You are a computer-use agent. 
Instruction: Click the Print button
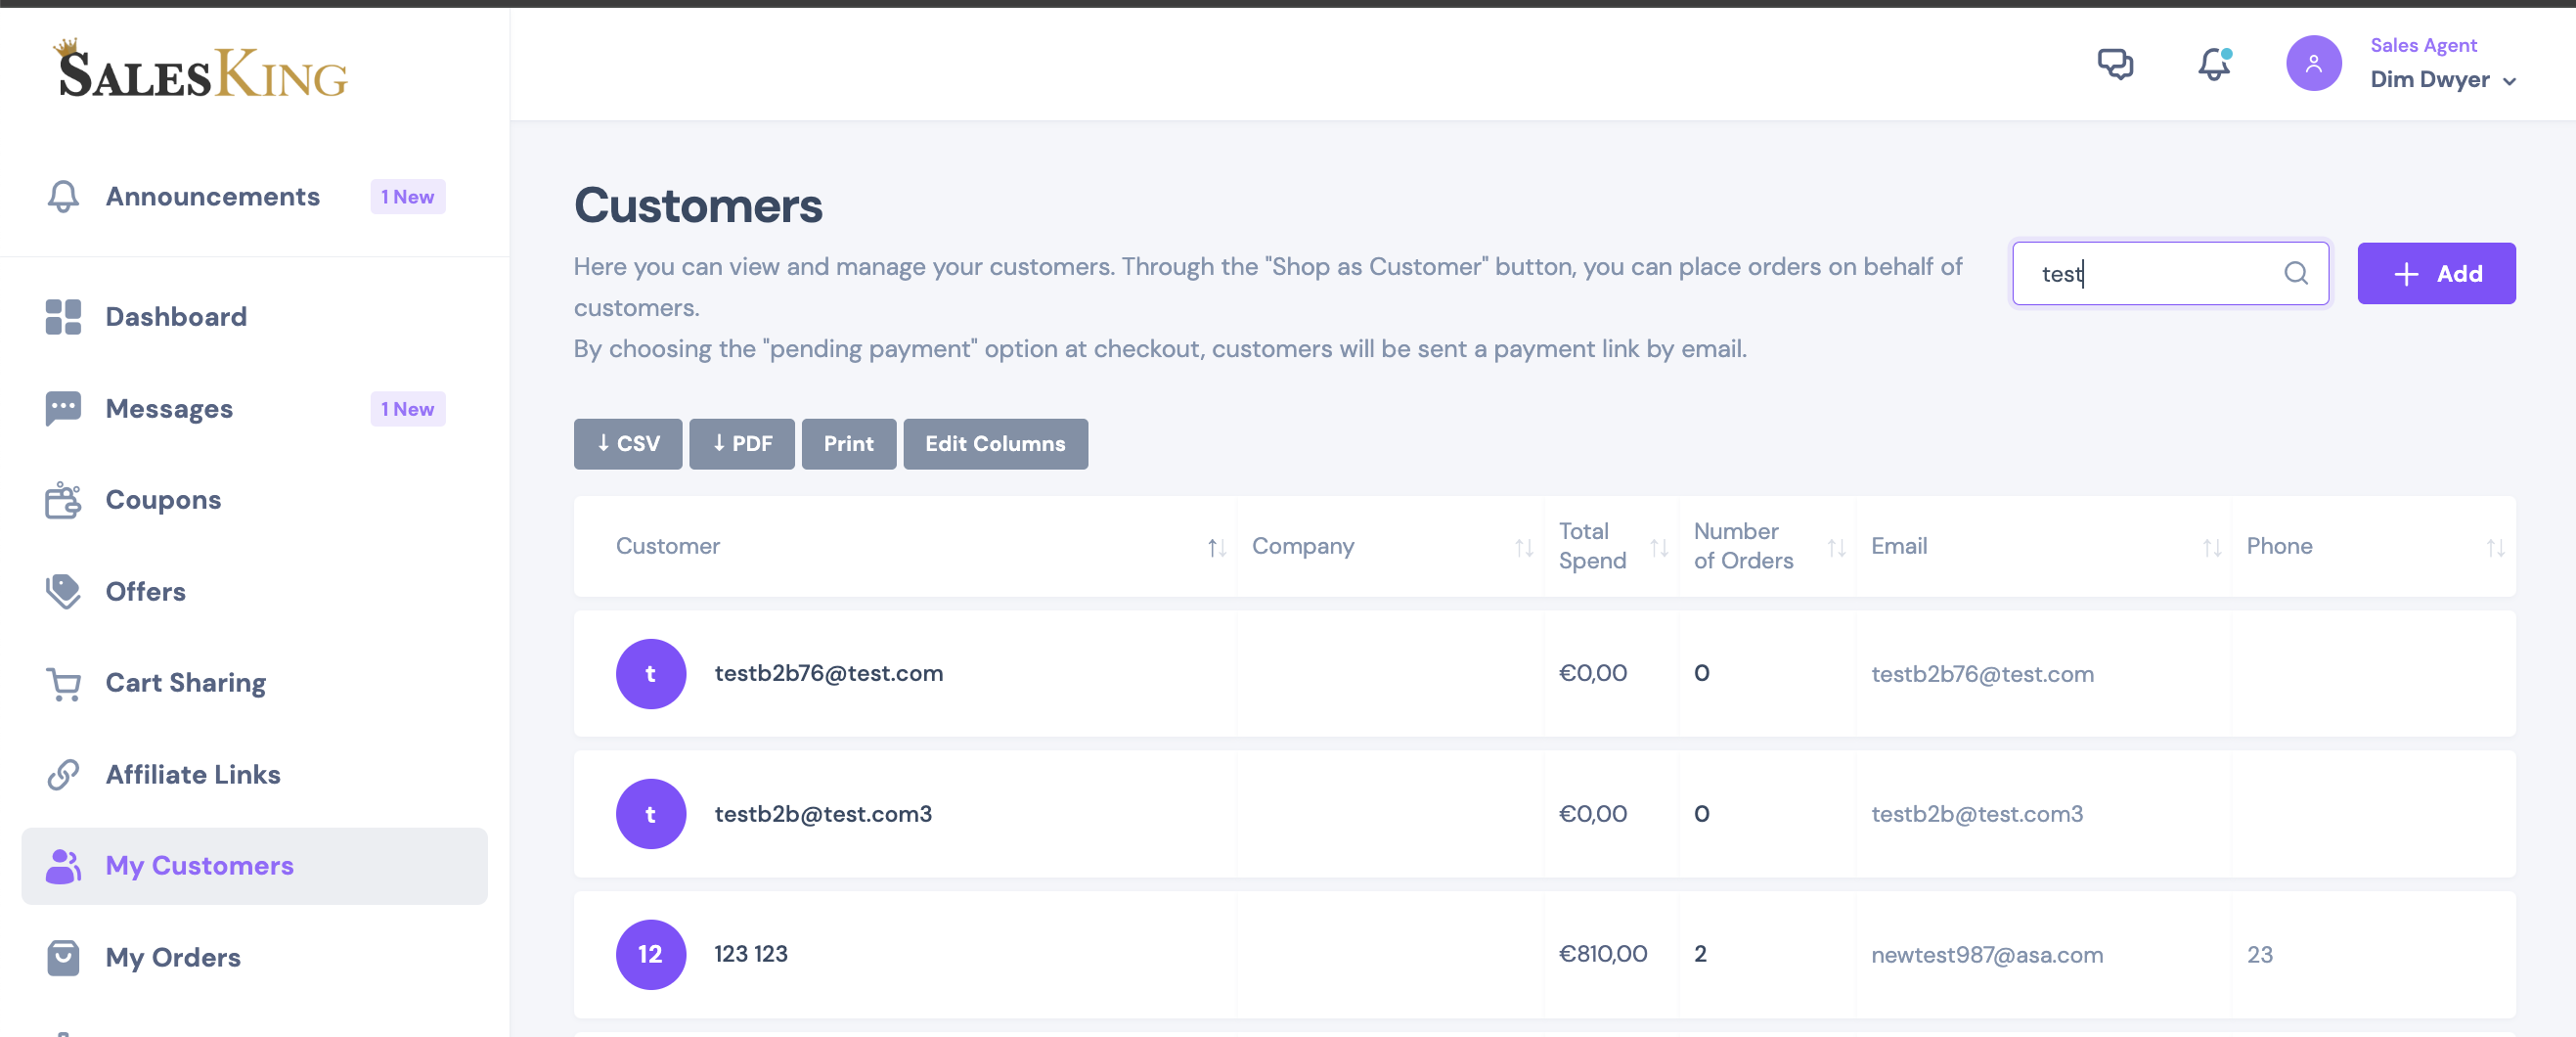pyautogui.click(x=848, y=443)
